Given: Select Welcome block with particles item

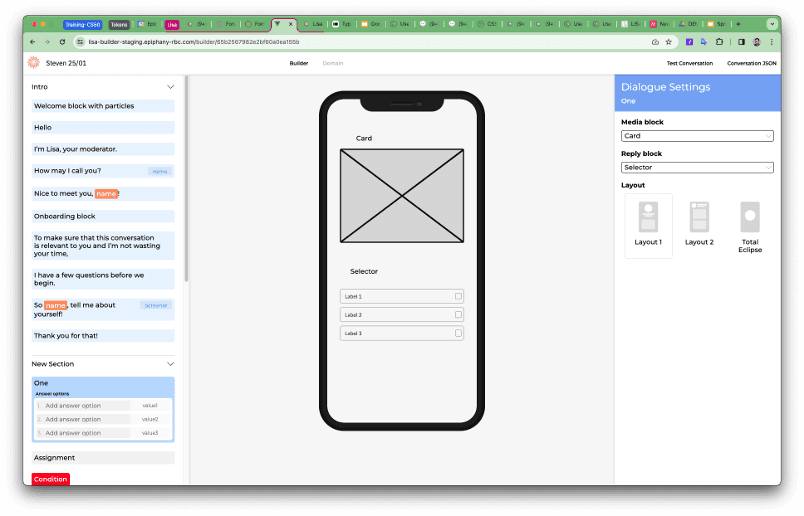Looking at the screenshot, I should (103, 106).
